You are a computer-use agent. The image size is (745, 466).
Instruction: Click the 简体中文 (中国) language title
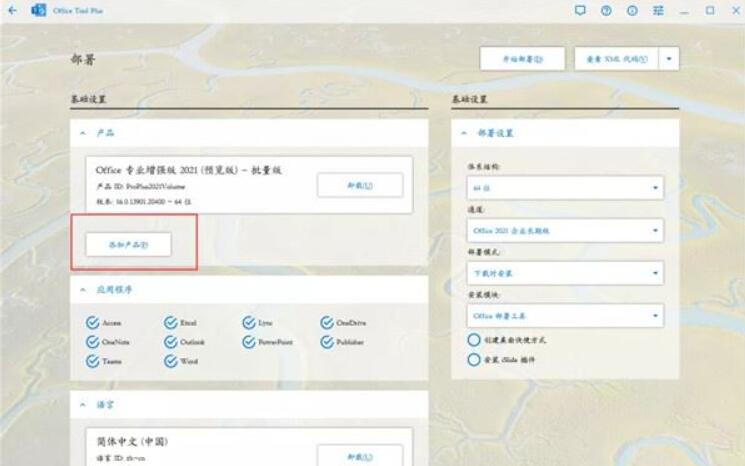point(132,442)
